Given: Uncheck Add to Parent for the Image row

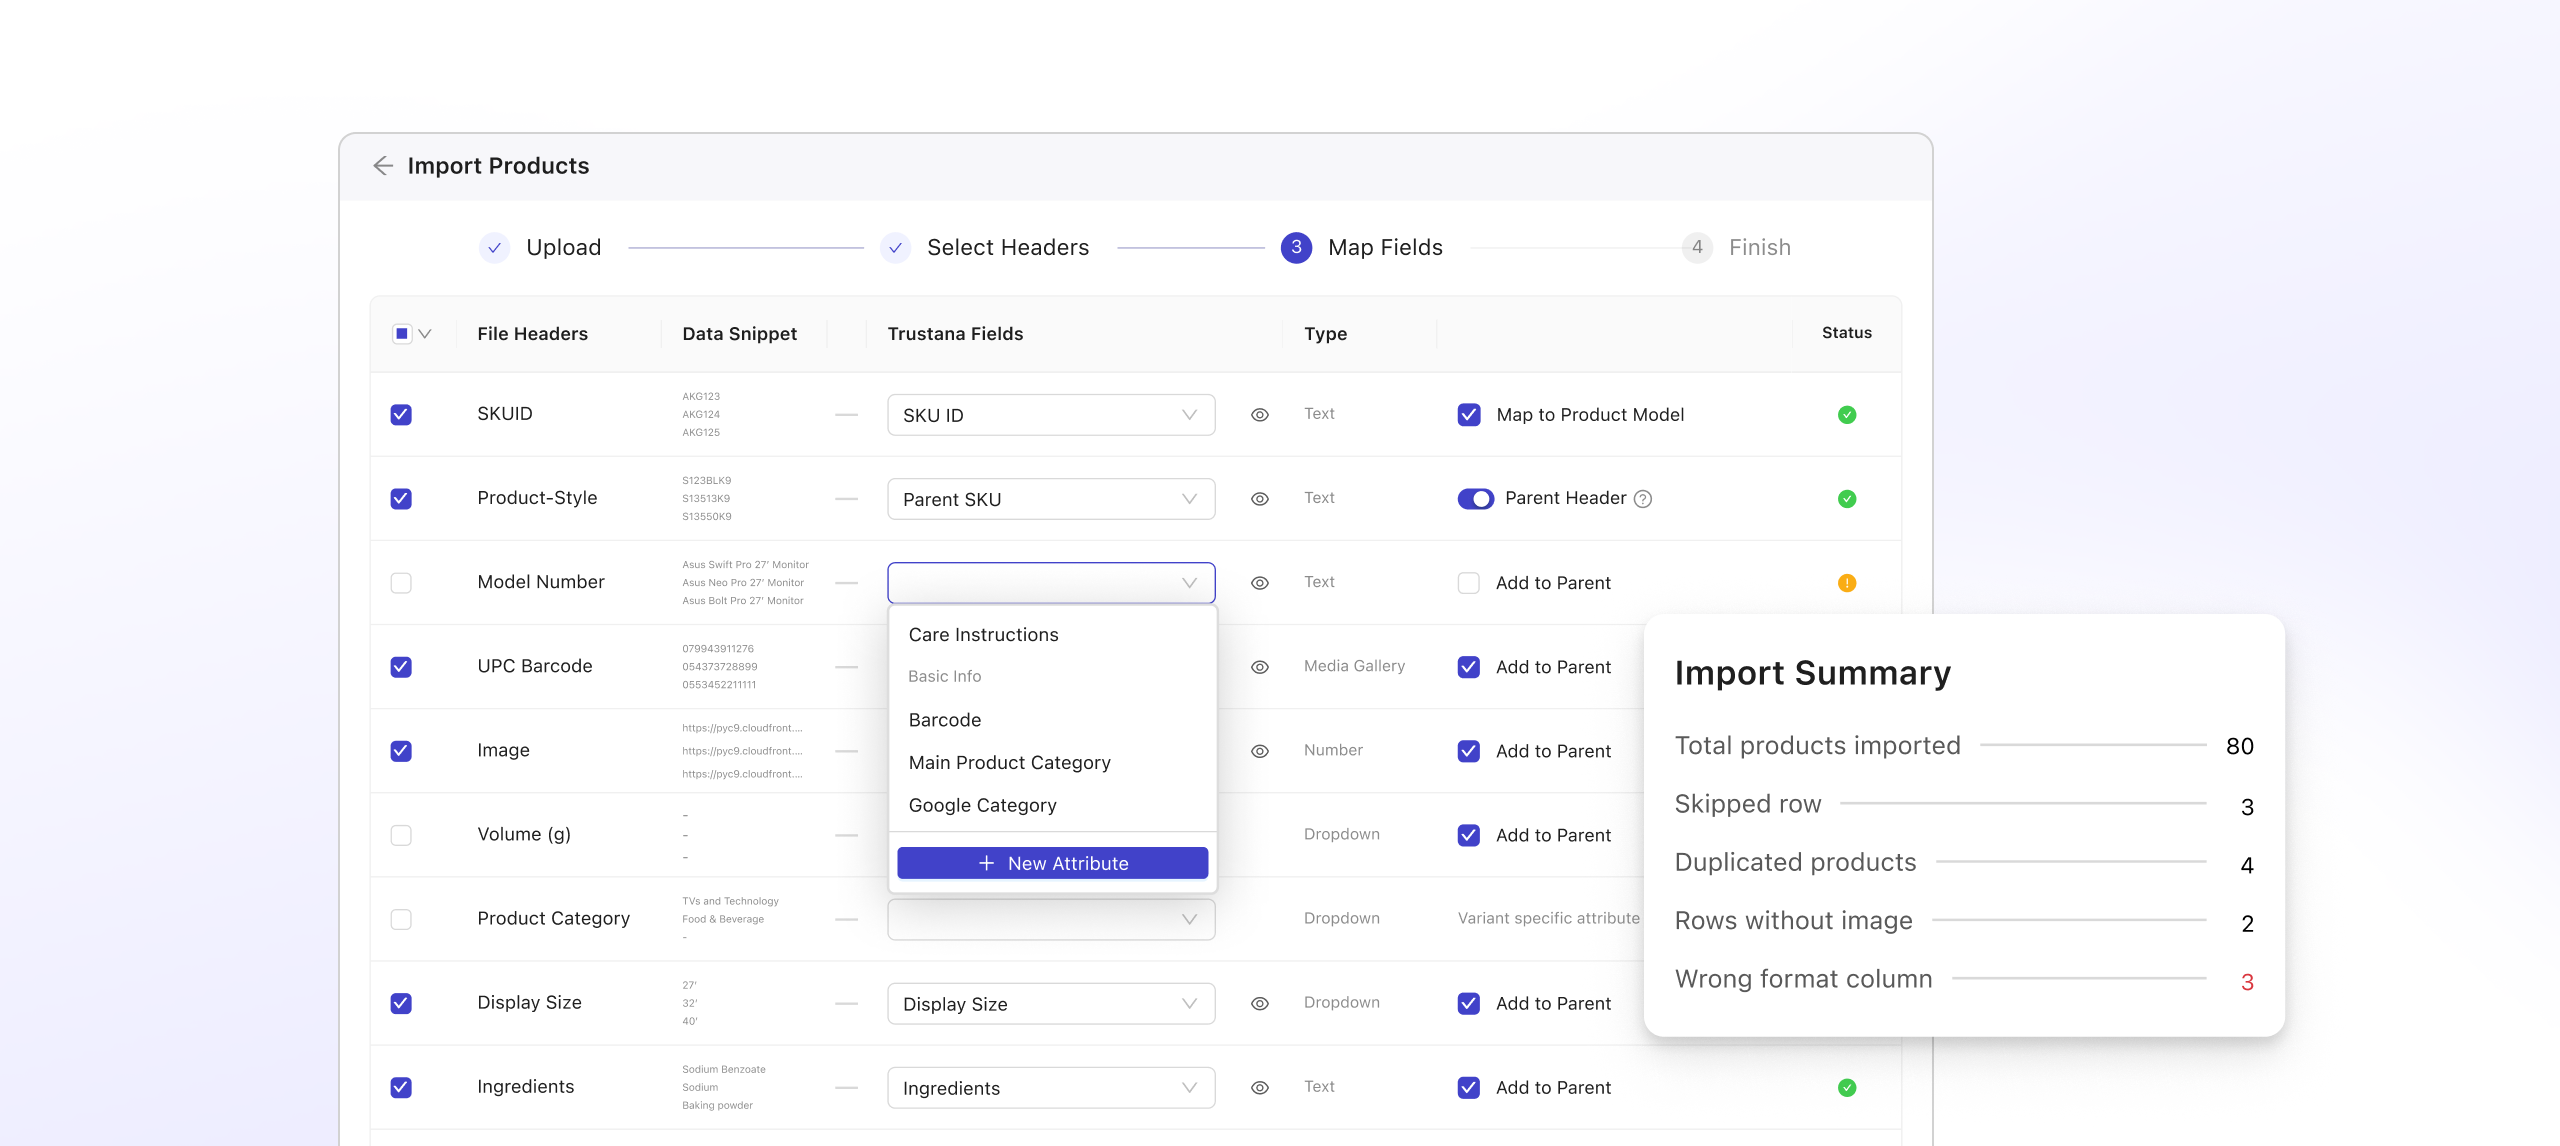Looking at the screenshot, I should (x=1469, y=751).
